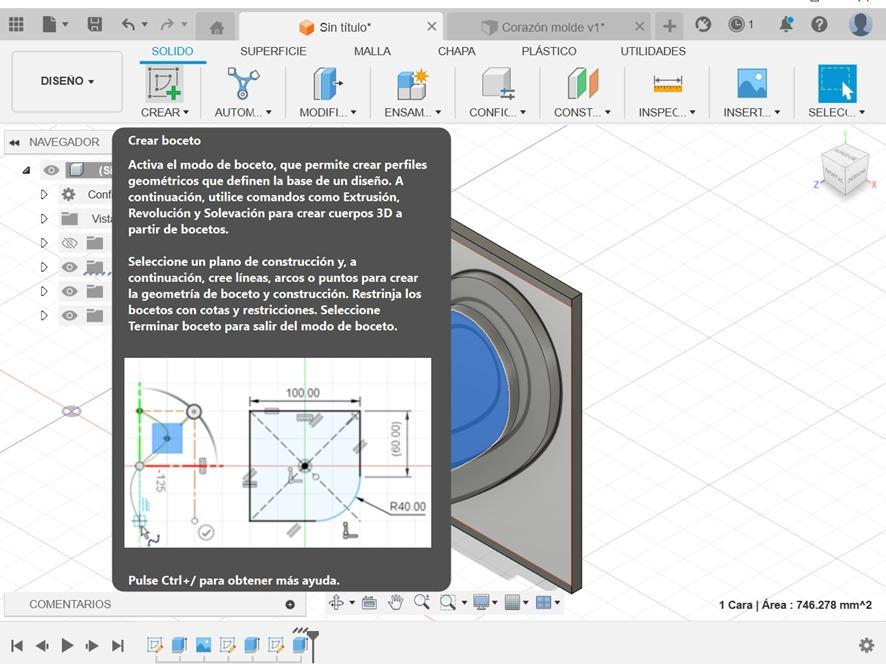Click the Modificar press-pull icon
Image resolution: width=886 pixels, height=664 pixels.
(x=328, y=83)
